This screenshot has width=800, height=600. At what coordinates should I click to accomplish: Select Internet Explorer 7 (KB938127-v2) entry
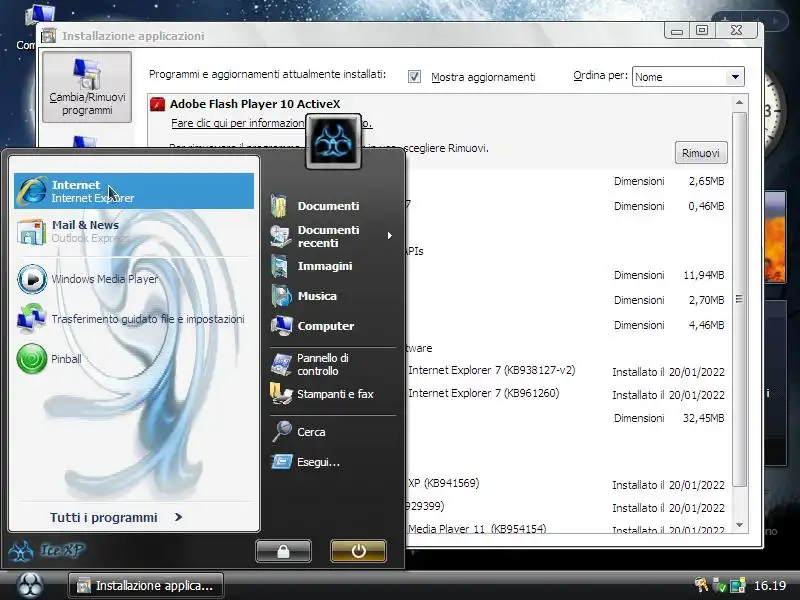pos(491,370)
